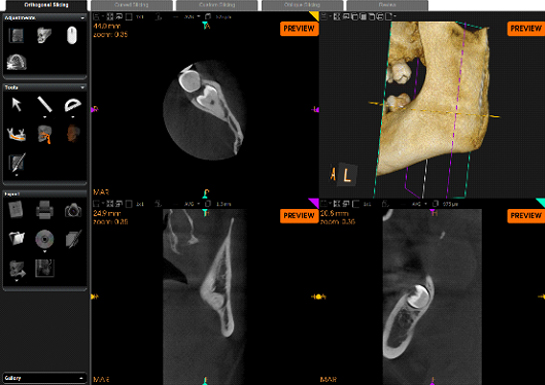
Task: Click the fit-to-view icon in bottom-left toolbar
Action: 110,204
